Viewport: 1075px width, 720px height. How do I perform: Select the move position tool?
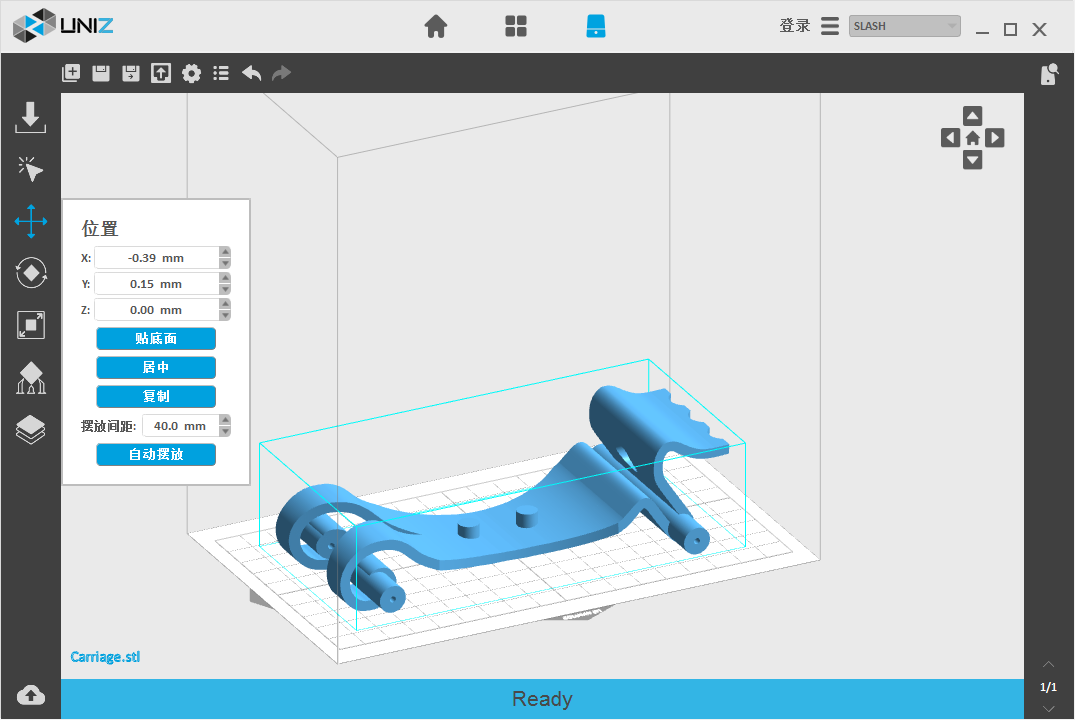point(31,221)
